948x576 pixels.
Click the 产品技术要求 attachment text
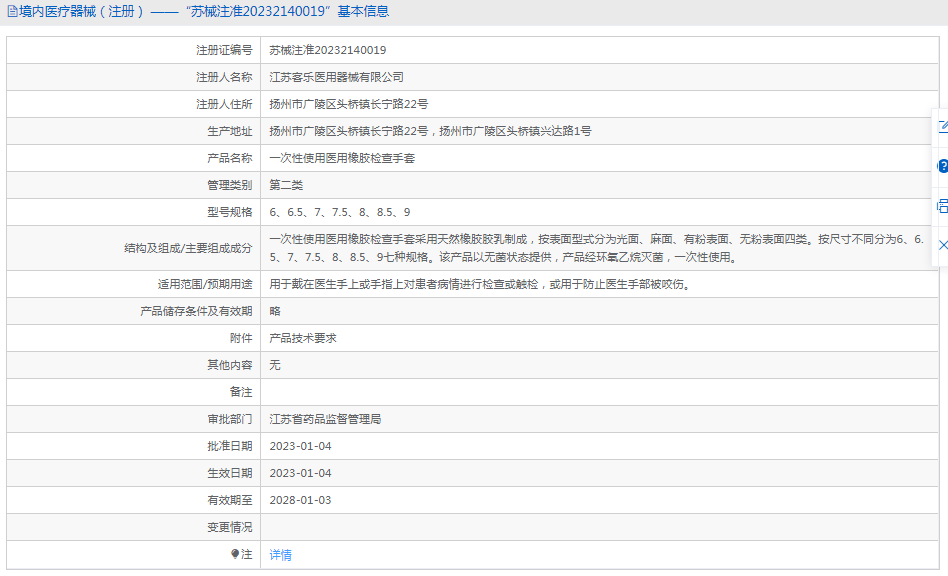[303, 338]
